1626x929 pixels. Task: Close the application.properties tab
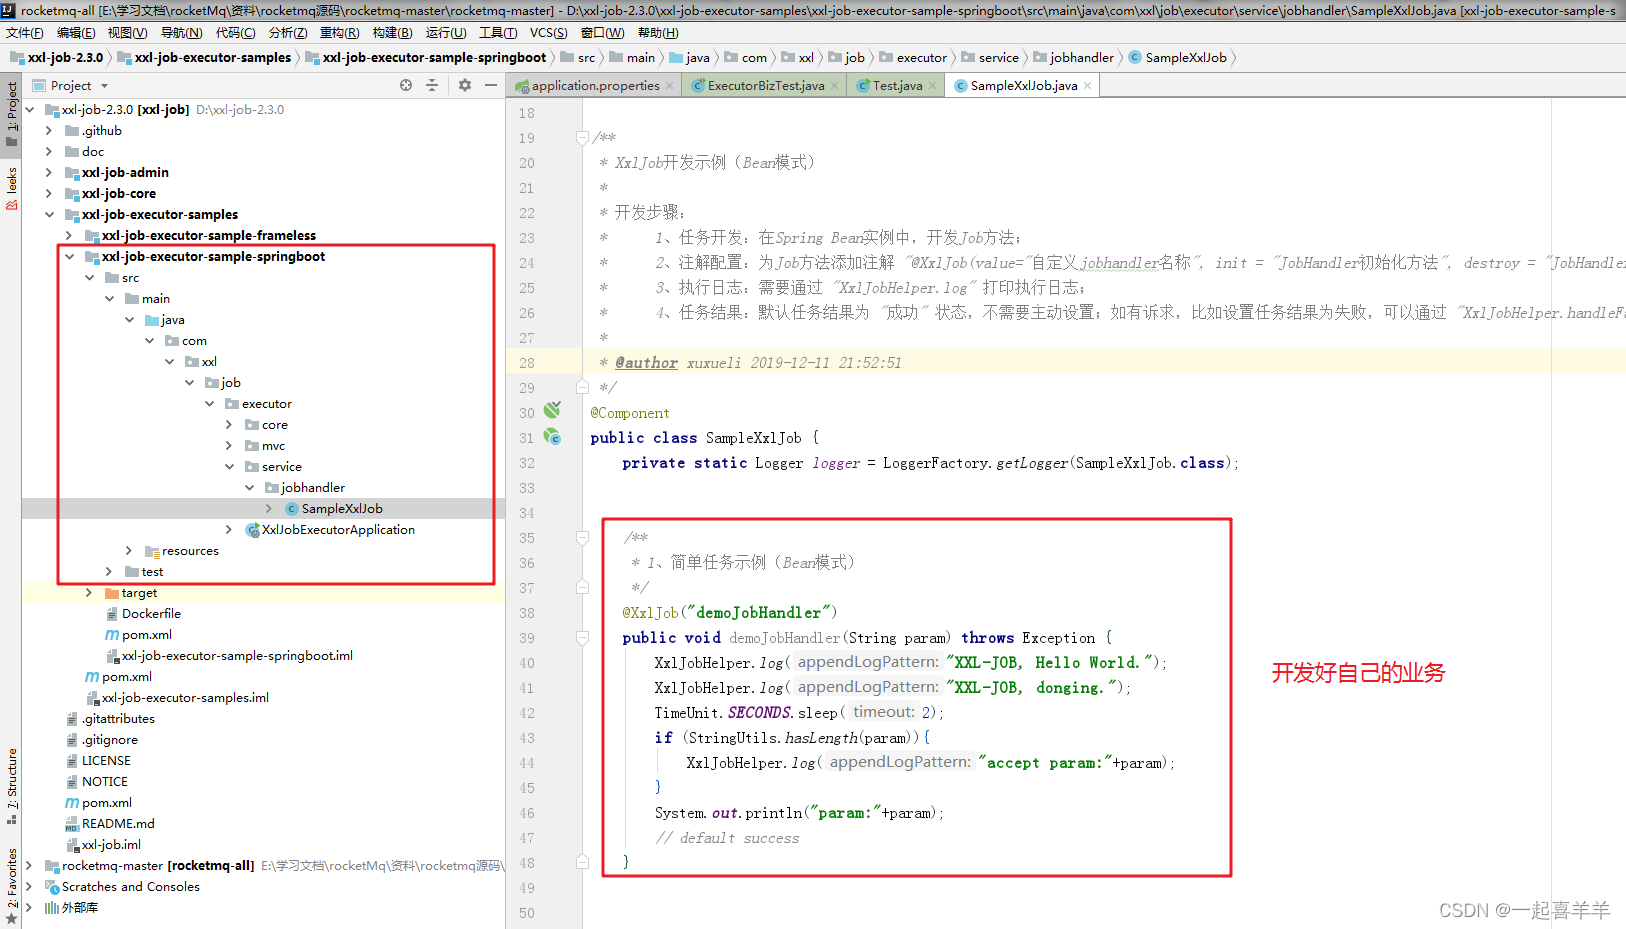[x=670, y=85]
